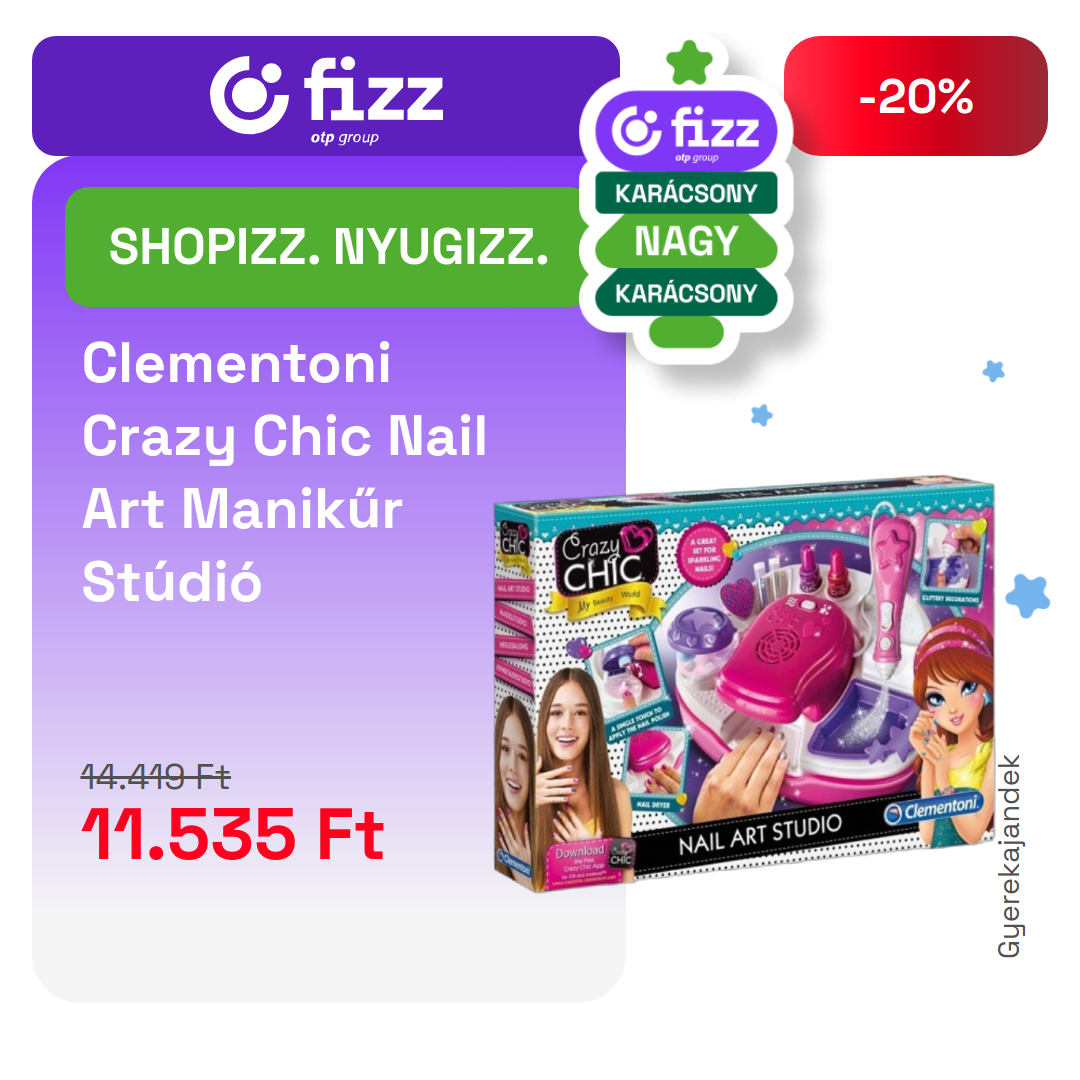
Task: Open the Nail Art Studio box image
Action: (x=744, y=682)
